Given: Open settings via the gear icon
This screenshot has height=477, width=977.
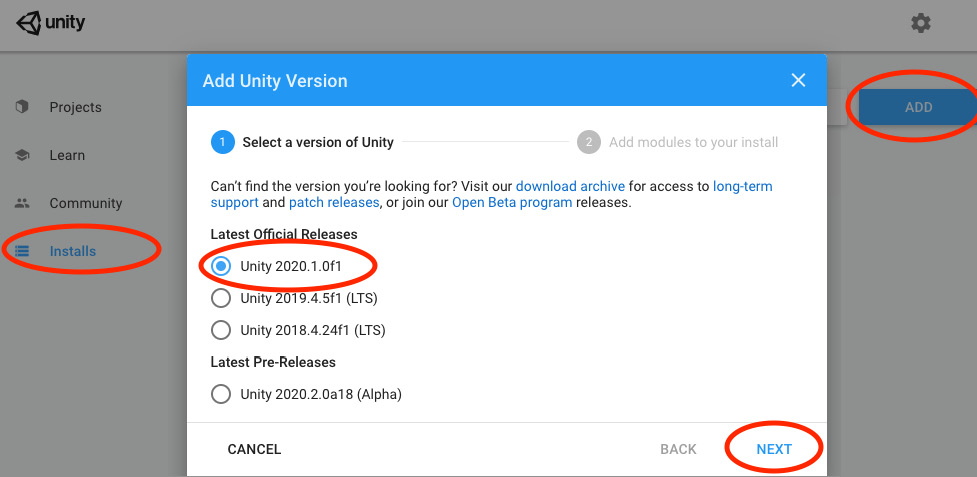Looking at the screenshot, I should (920, 22).
